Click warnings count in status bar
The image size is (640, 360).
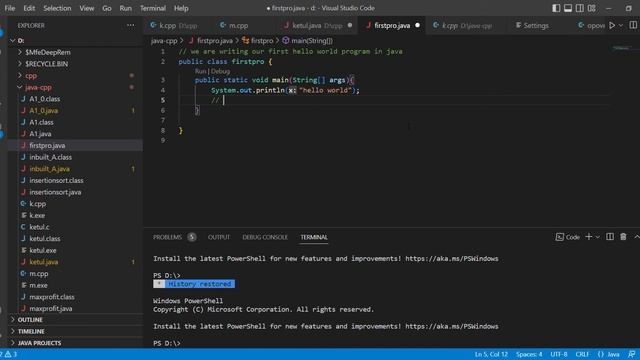coord(11,354)
